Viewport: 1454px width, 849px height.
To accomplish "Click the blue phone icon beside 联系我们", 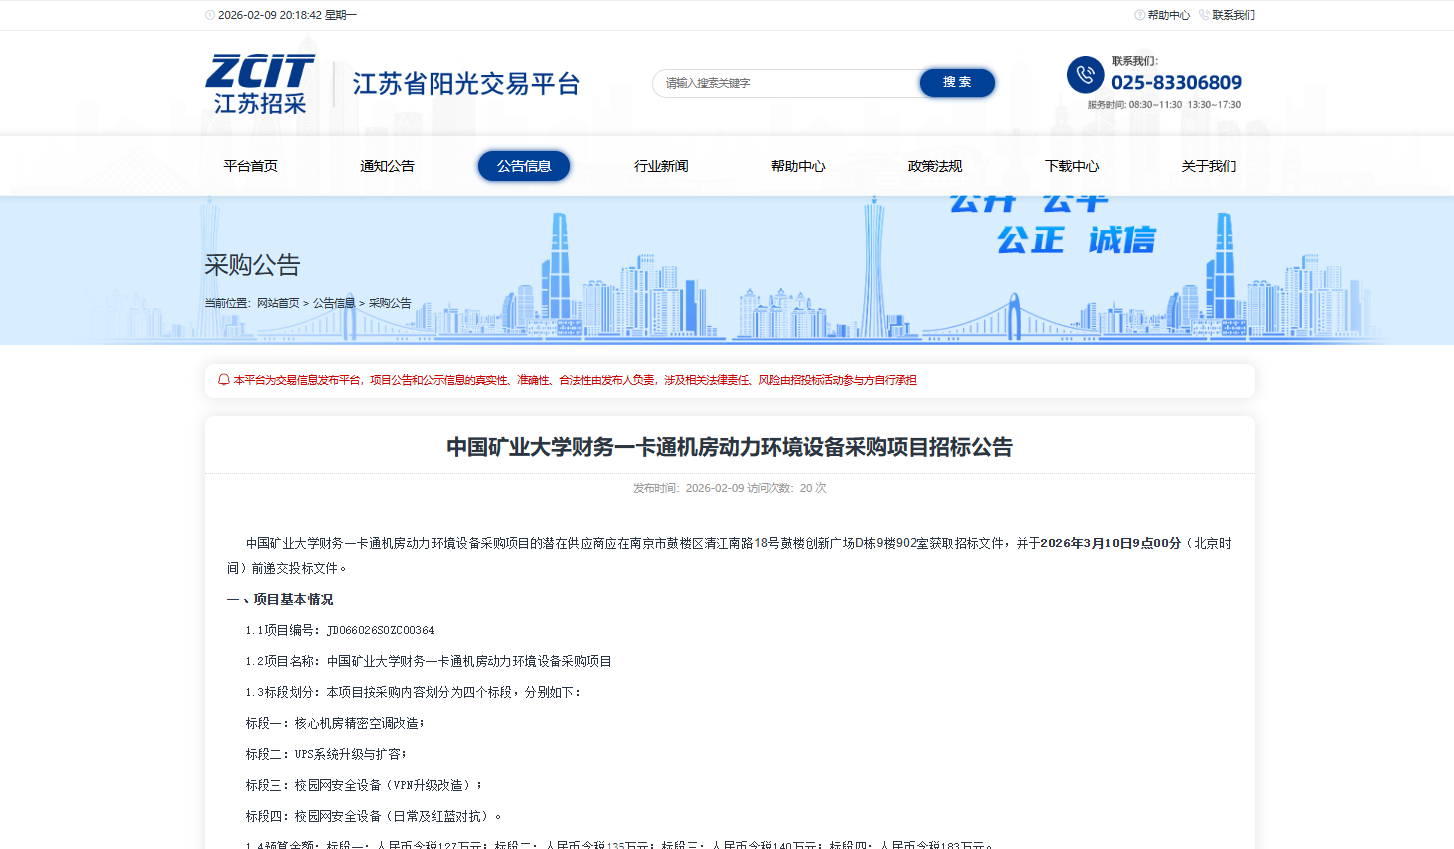I will pyautogui.click(x=1085, y=75).
